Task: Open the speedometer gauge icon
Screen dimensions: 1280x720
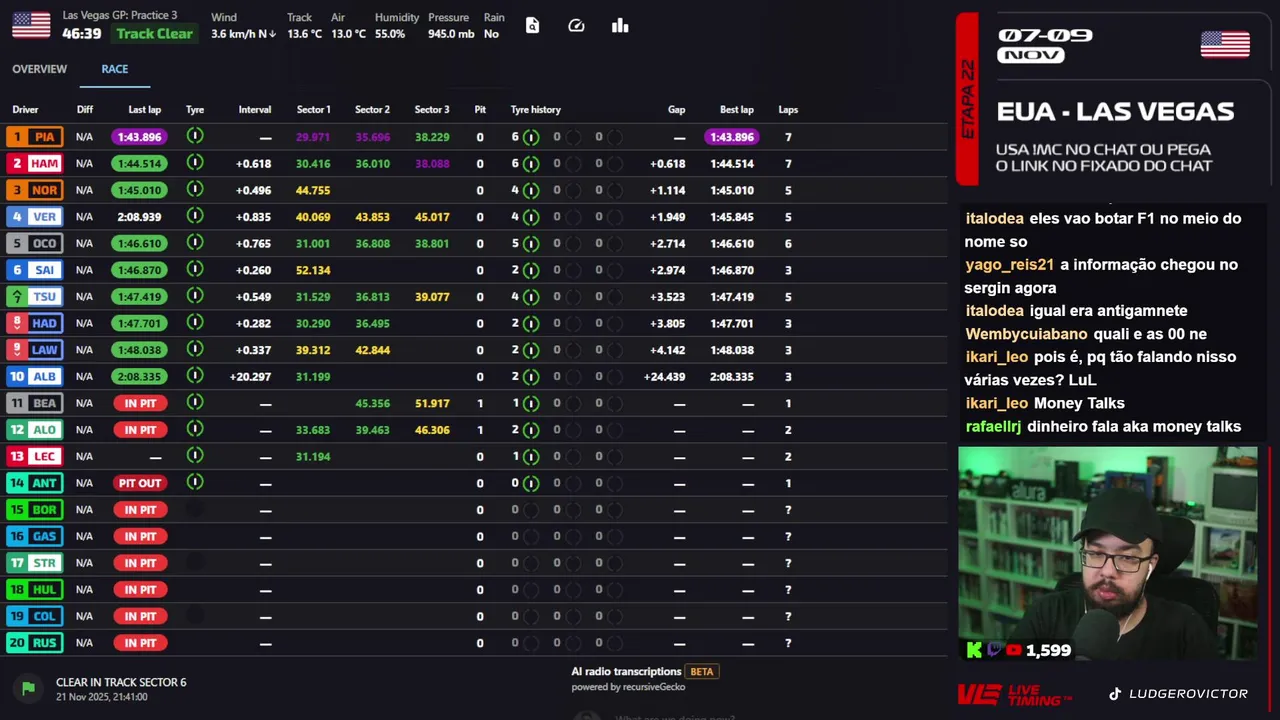Action: pyautogui.click(x=576, y=26)
